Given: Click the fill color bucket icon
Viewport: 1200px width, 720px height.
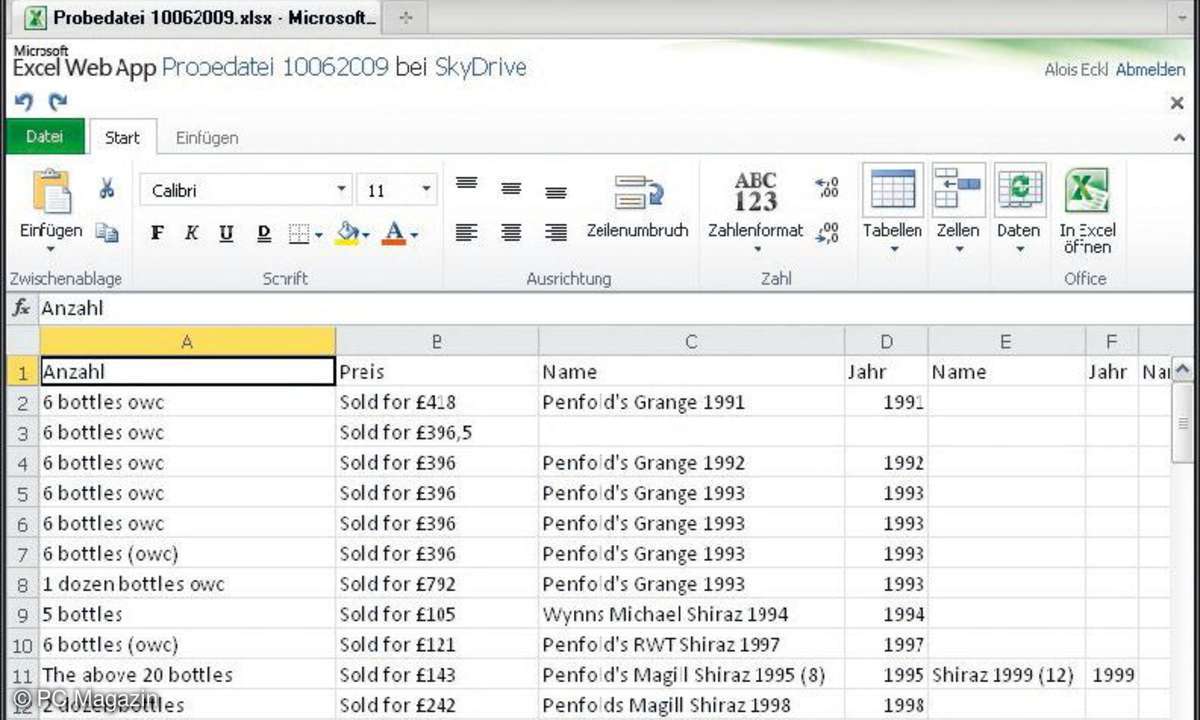Looking at the screenshot, I should (347, 233).
